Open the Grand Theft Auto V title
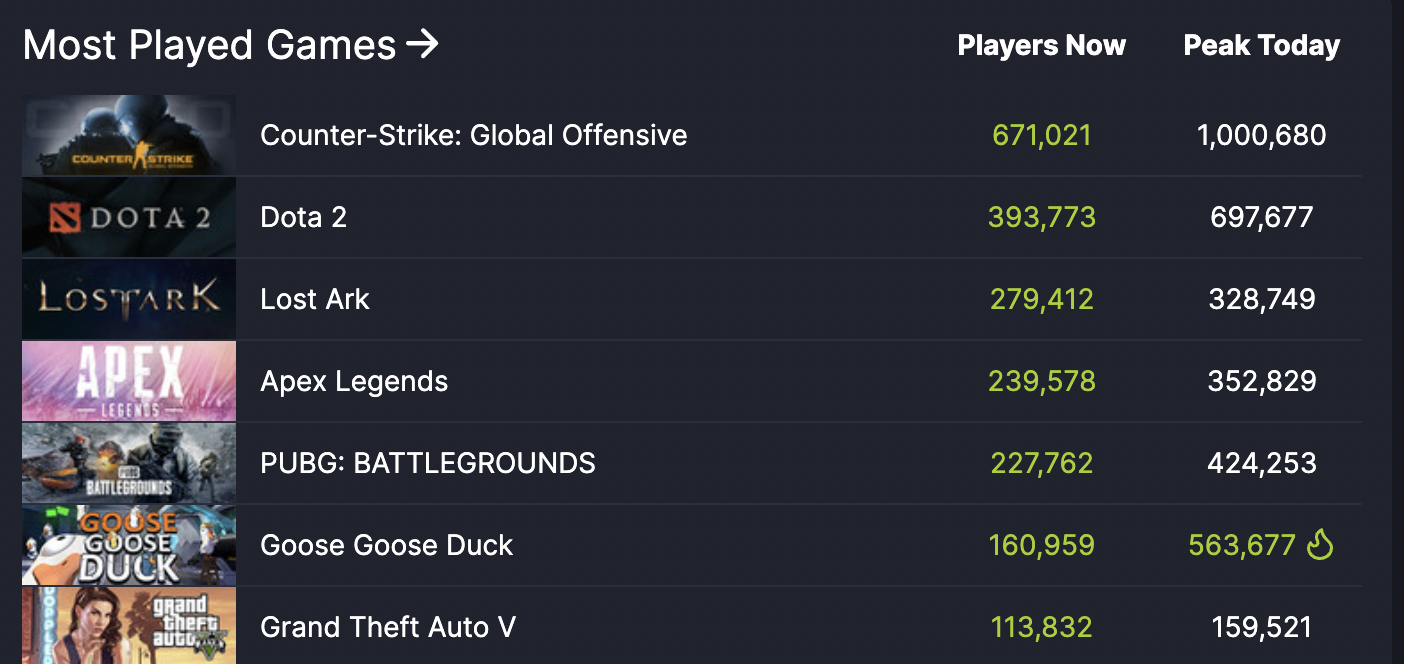The image size is (1404, 664). [388, 627]
